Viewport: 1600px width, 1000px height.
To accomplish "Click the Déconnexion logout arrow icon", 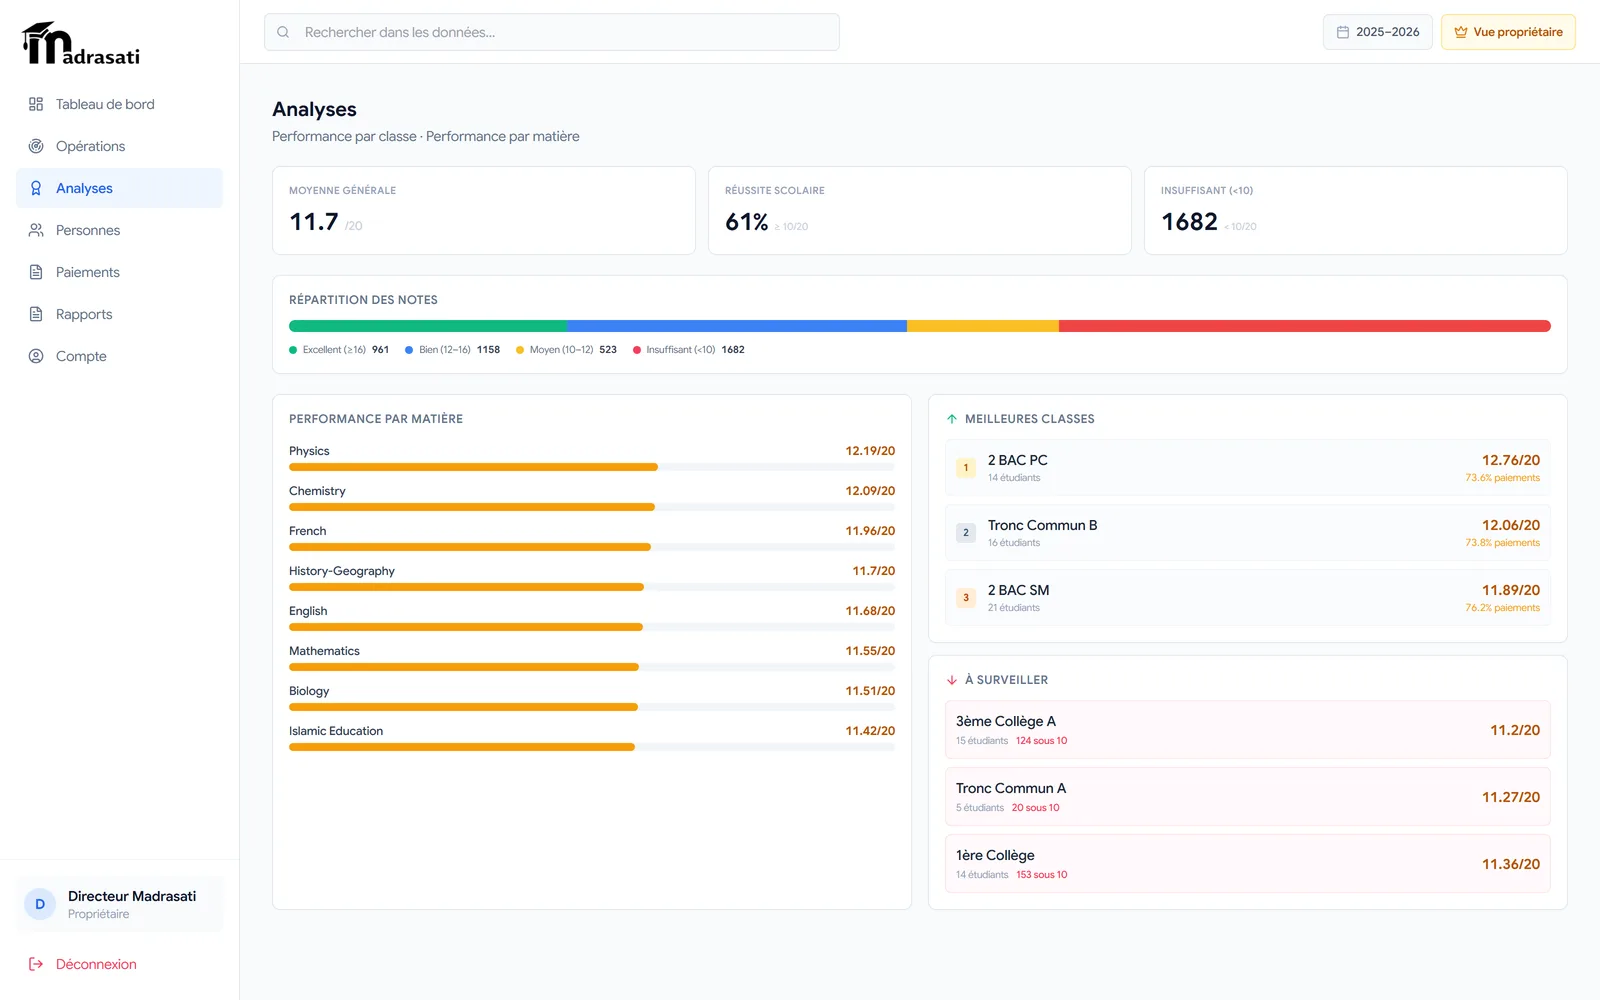I will point(36,964).
